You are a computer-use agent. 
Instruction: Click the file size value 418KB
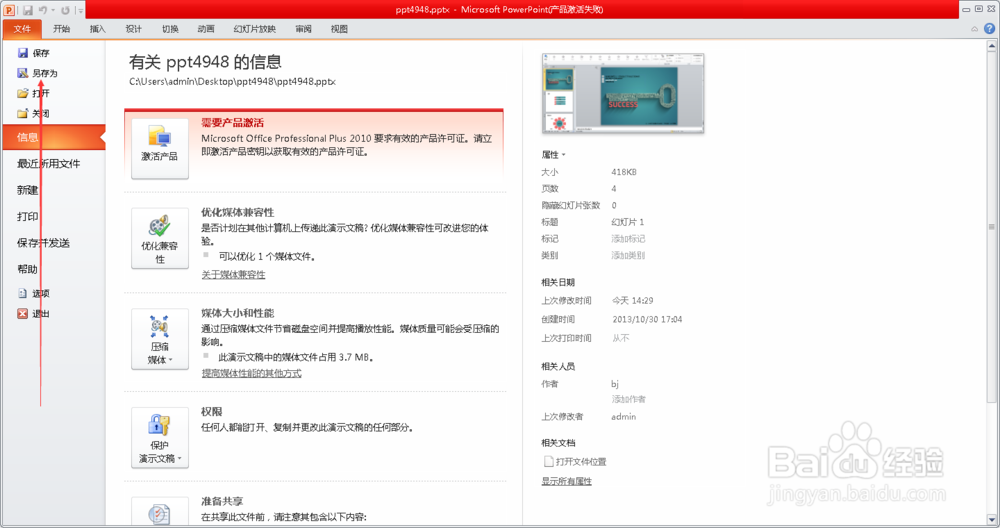[x=624, y=172]
